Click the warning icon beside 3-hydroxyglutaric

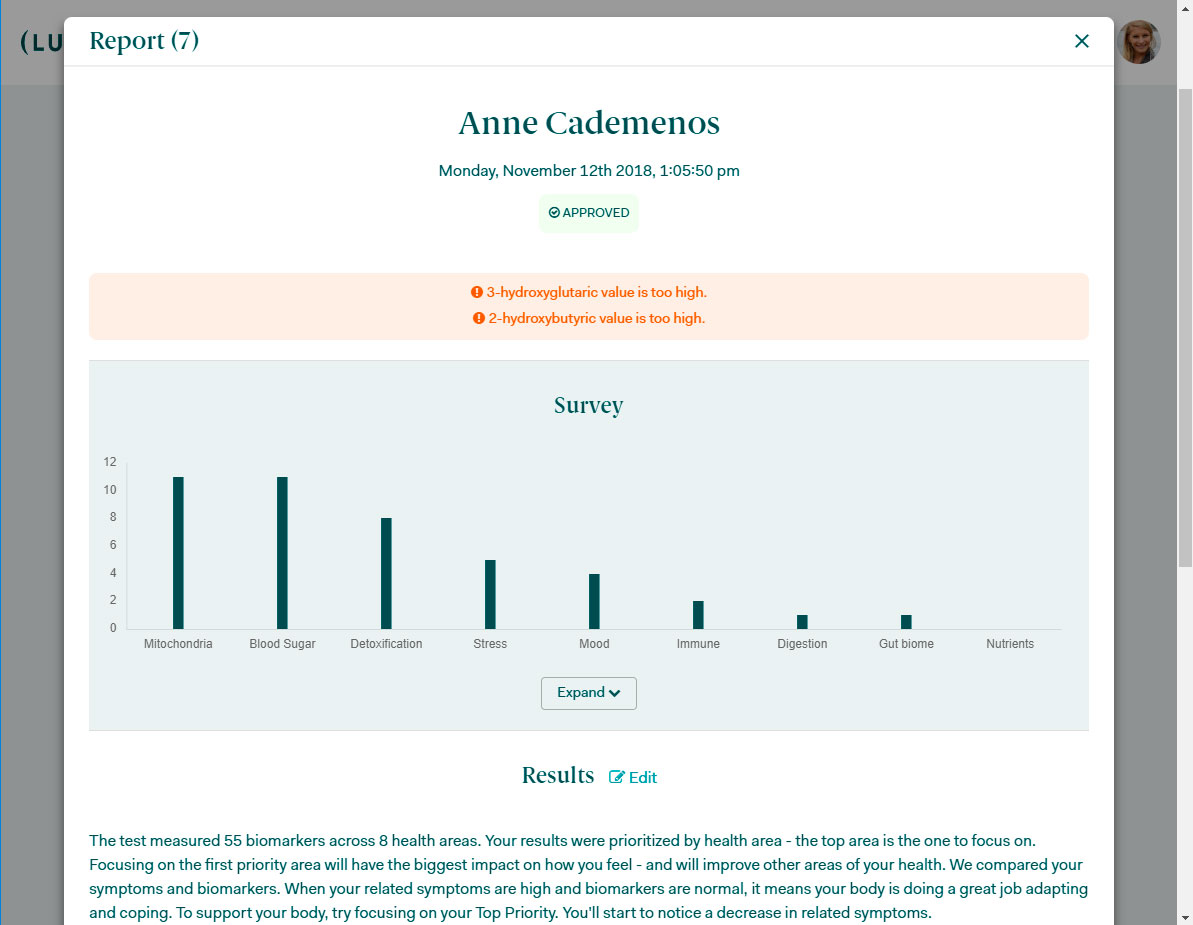477,292
